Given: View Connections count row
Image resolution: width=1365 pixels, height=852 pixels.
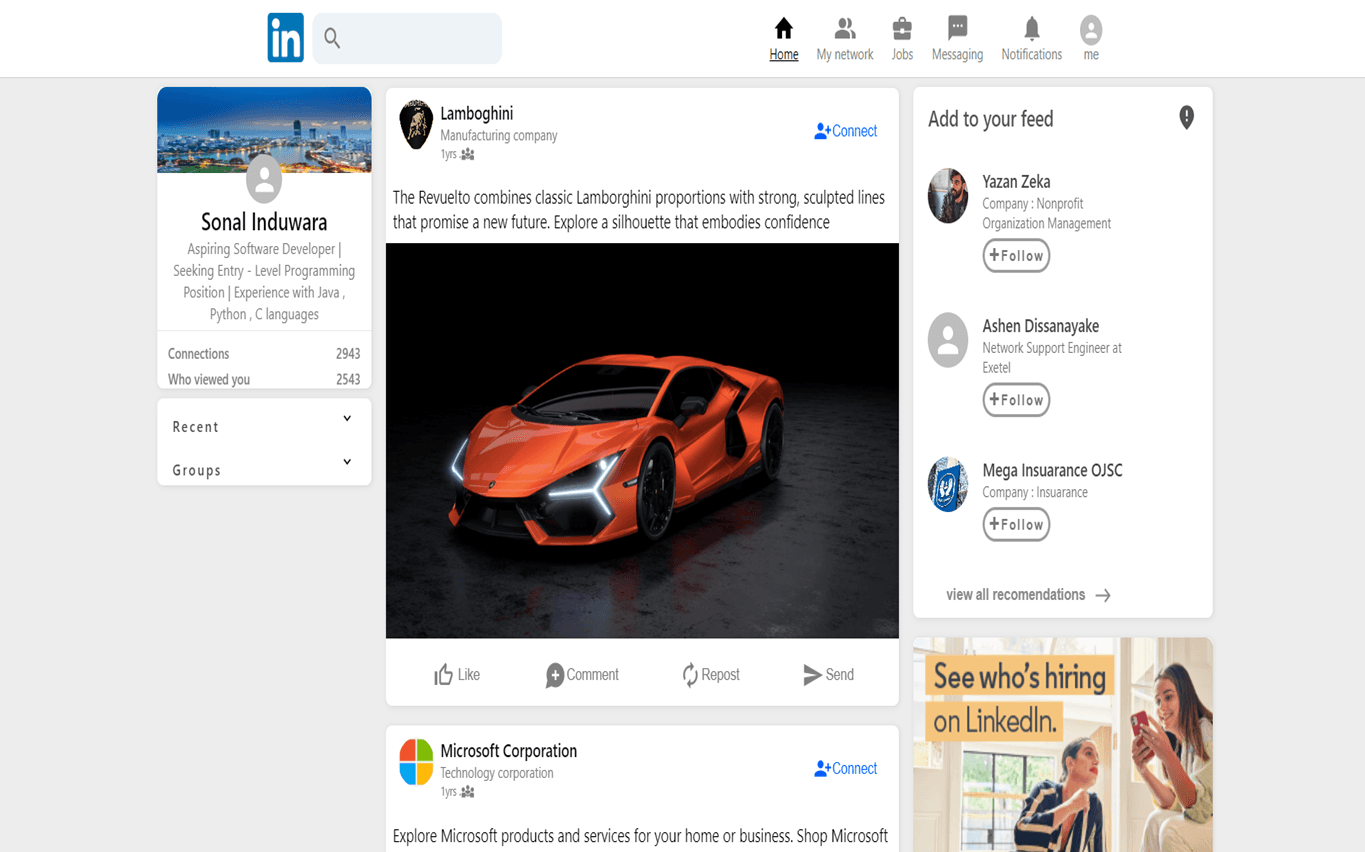Looking at the screenshot, I should tap(264, 354).
